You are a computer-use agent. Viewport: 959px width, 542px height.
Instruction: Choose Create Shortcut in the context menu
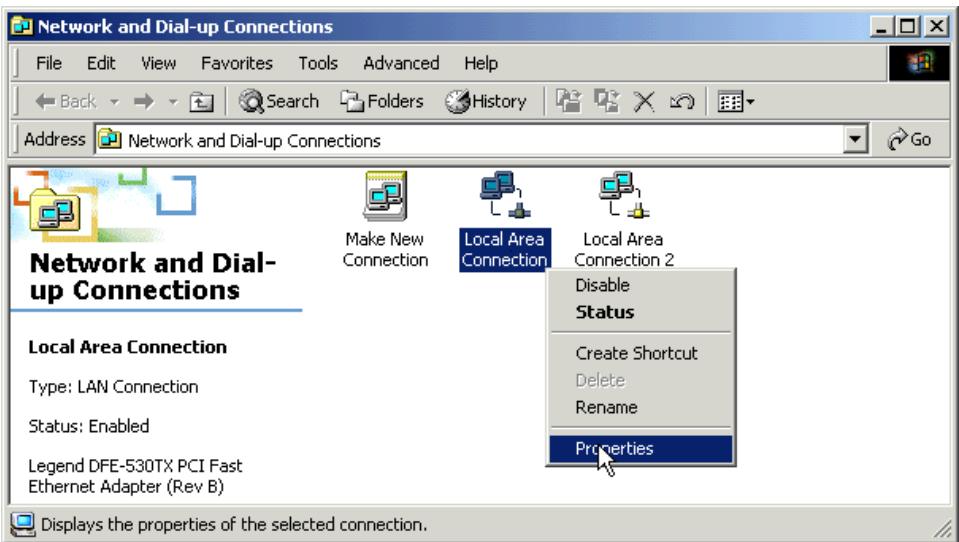tap(641, 353)
